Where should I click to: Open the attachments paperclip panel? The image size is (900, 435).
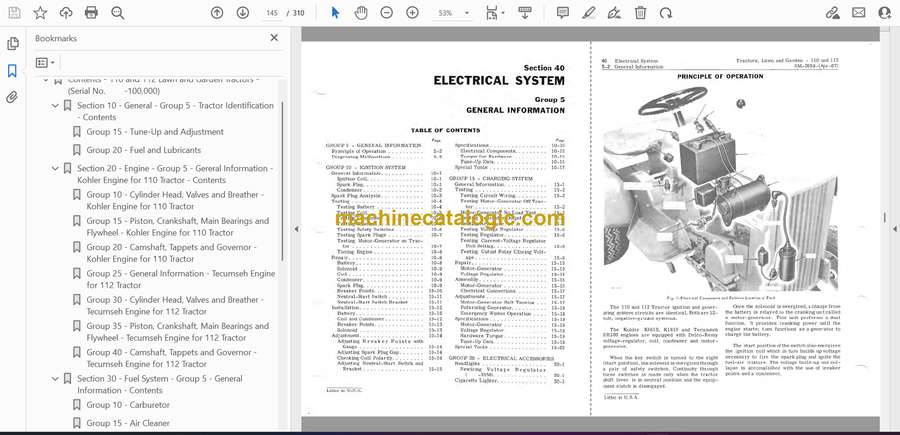(x=12, y=97)
